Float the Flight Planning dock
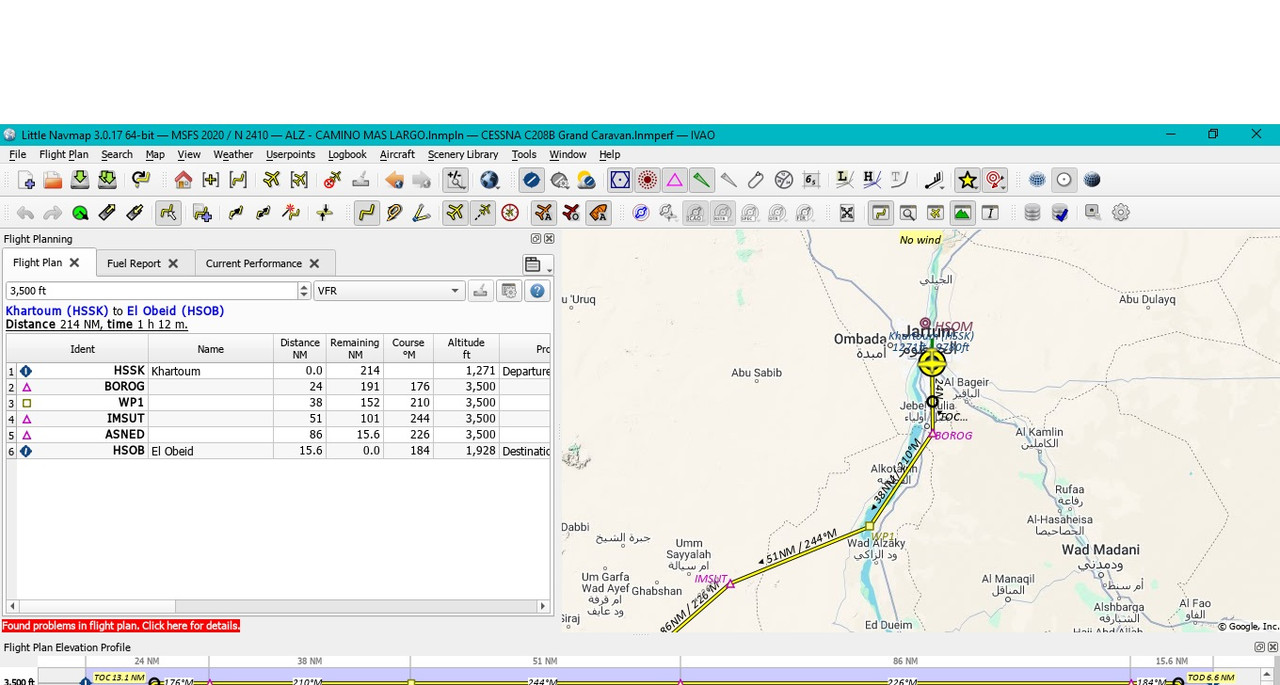 point(535,239)
